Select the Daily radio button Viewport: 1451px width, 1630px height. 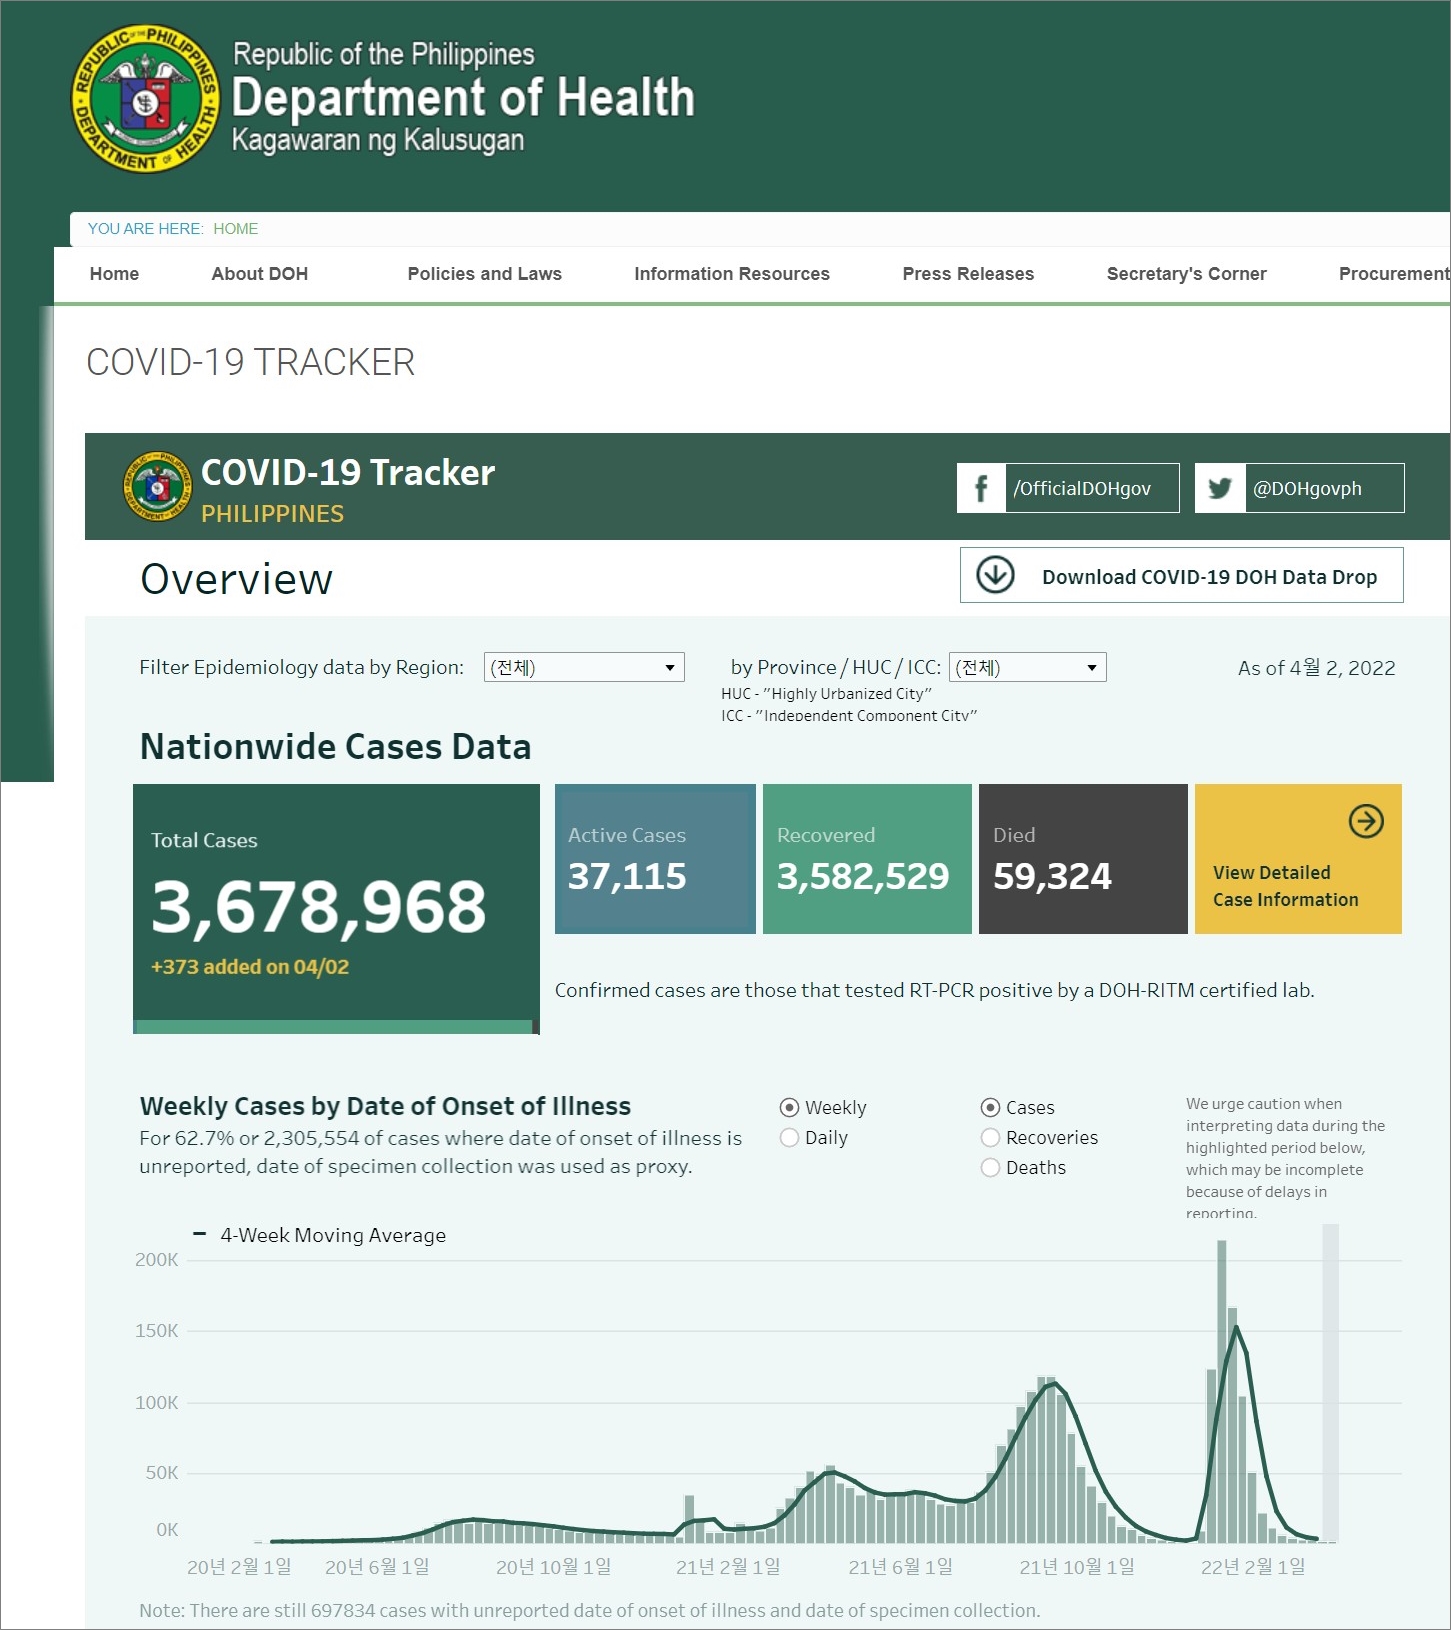[x=789, y=1137]
